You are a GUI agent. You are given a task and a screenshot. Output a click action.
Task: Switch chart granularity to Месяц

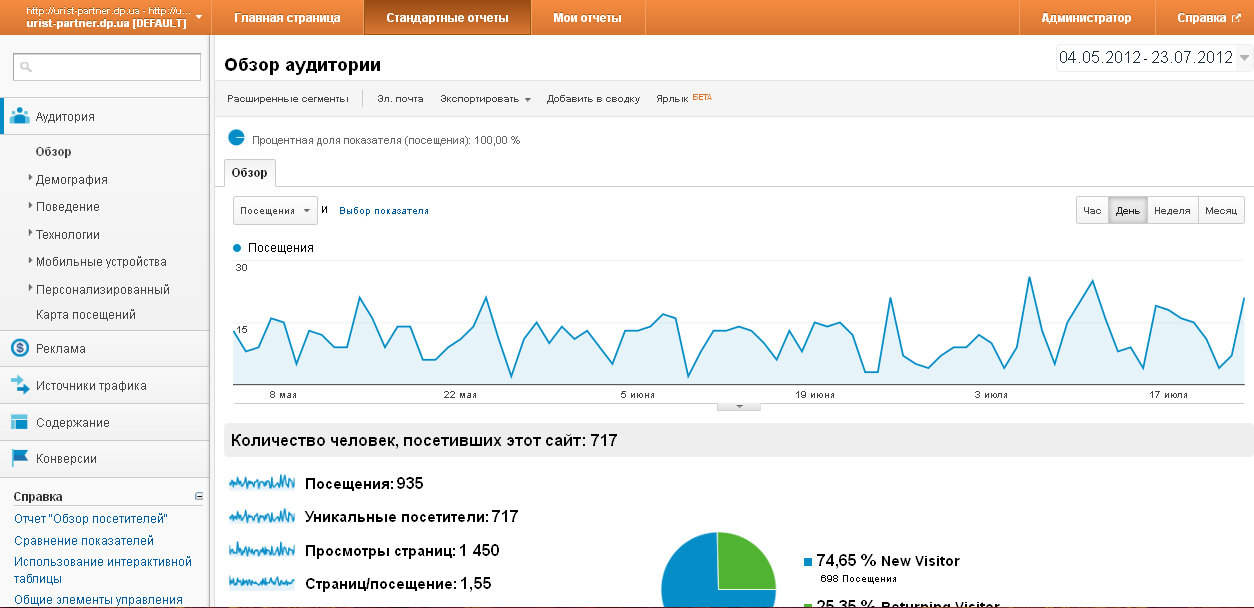pos(1221,210)
